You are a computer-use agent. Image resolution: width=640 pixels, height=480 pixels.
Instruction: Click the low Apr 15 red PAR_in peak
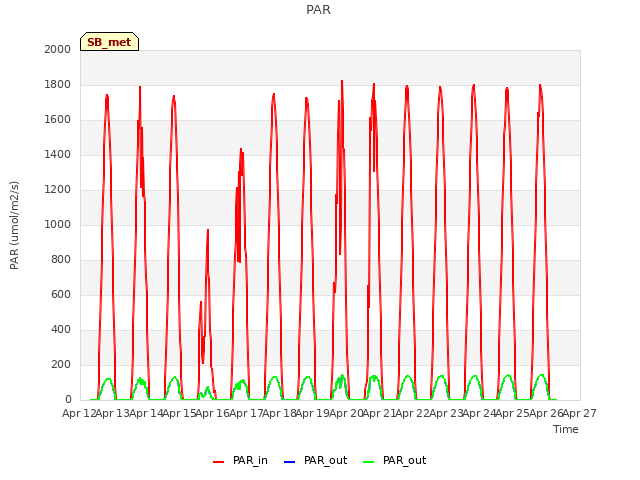pos(208,230)
